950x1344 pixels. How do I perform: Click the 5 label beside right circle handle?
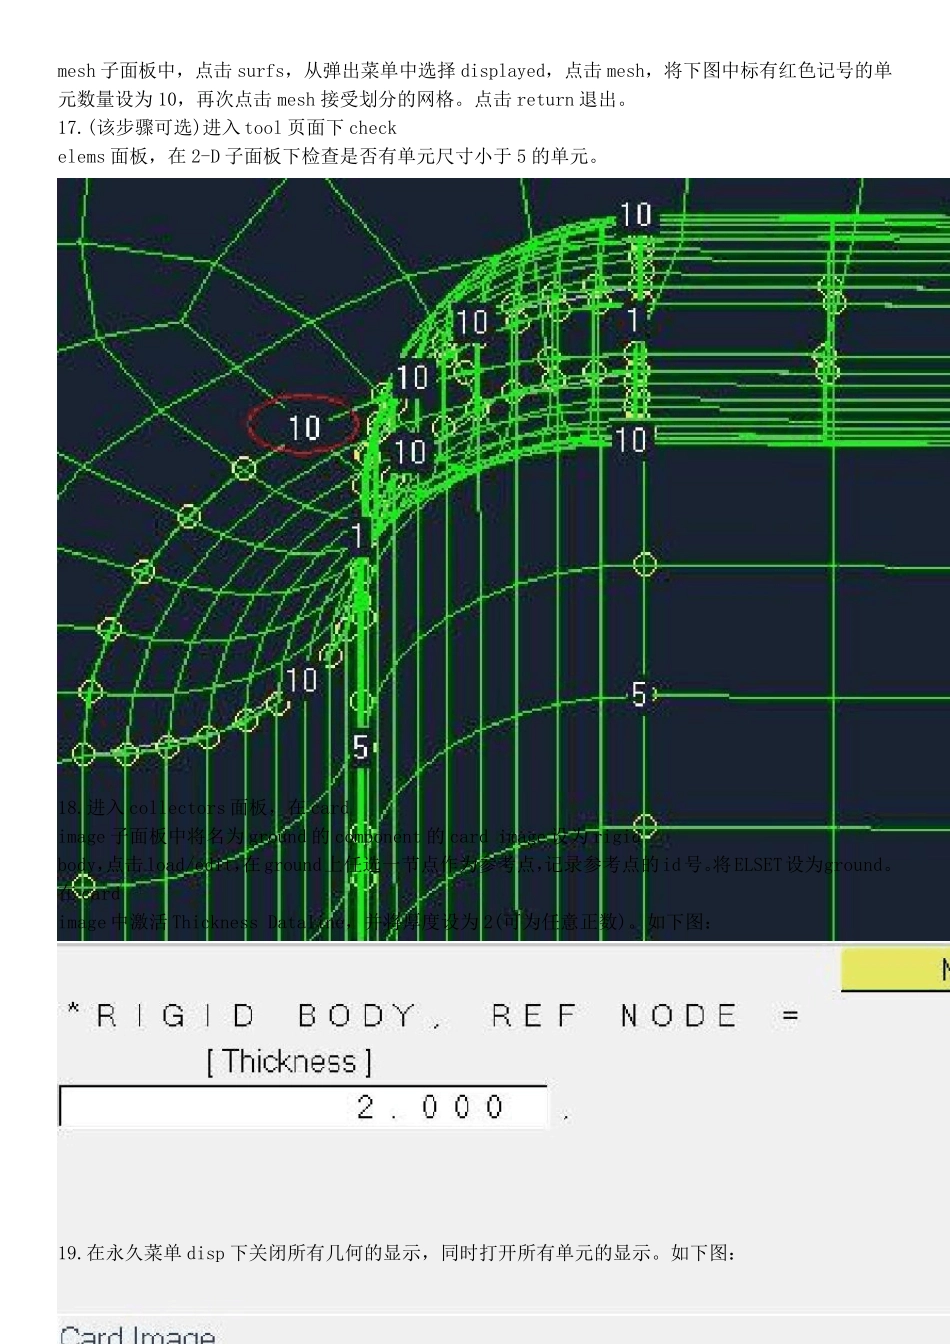pyautogui.click(x=640, y=694)
